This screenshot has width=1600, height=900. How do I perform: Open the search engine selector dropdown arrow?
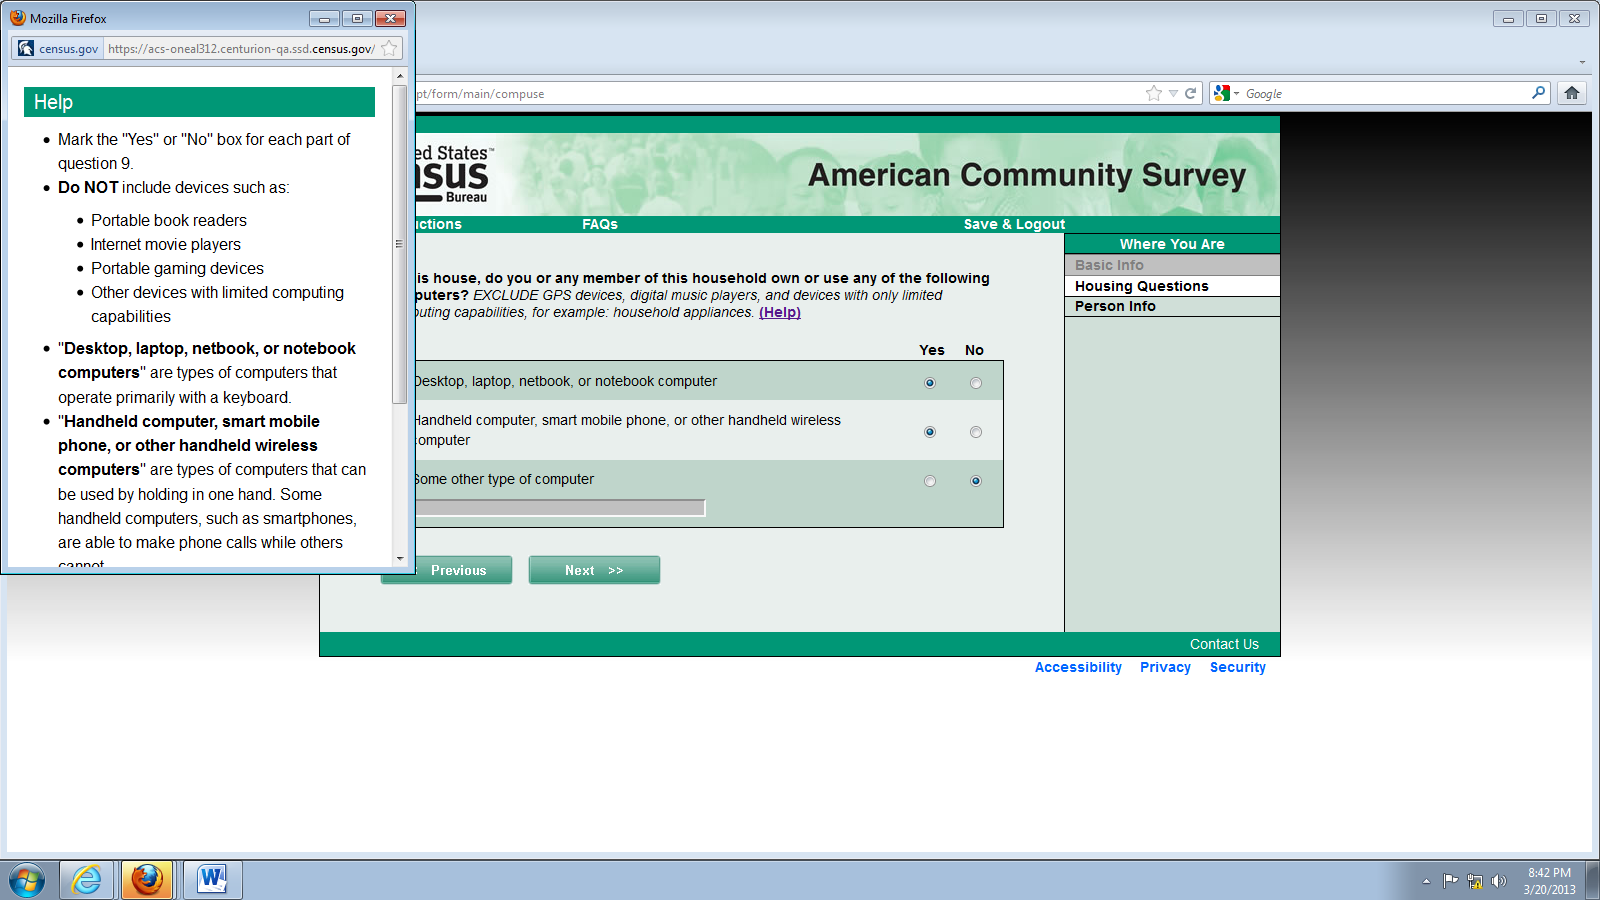1236,93
